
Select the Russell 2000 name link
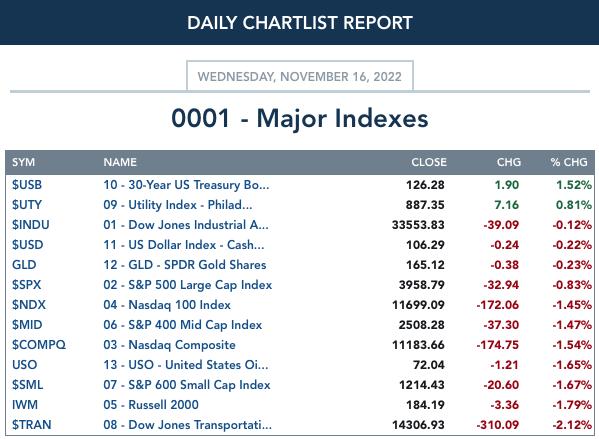click(151, 405)
